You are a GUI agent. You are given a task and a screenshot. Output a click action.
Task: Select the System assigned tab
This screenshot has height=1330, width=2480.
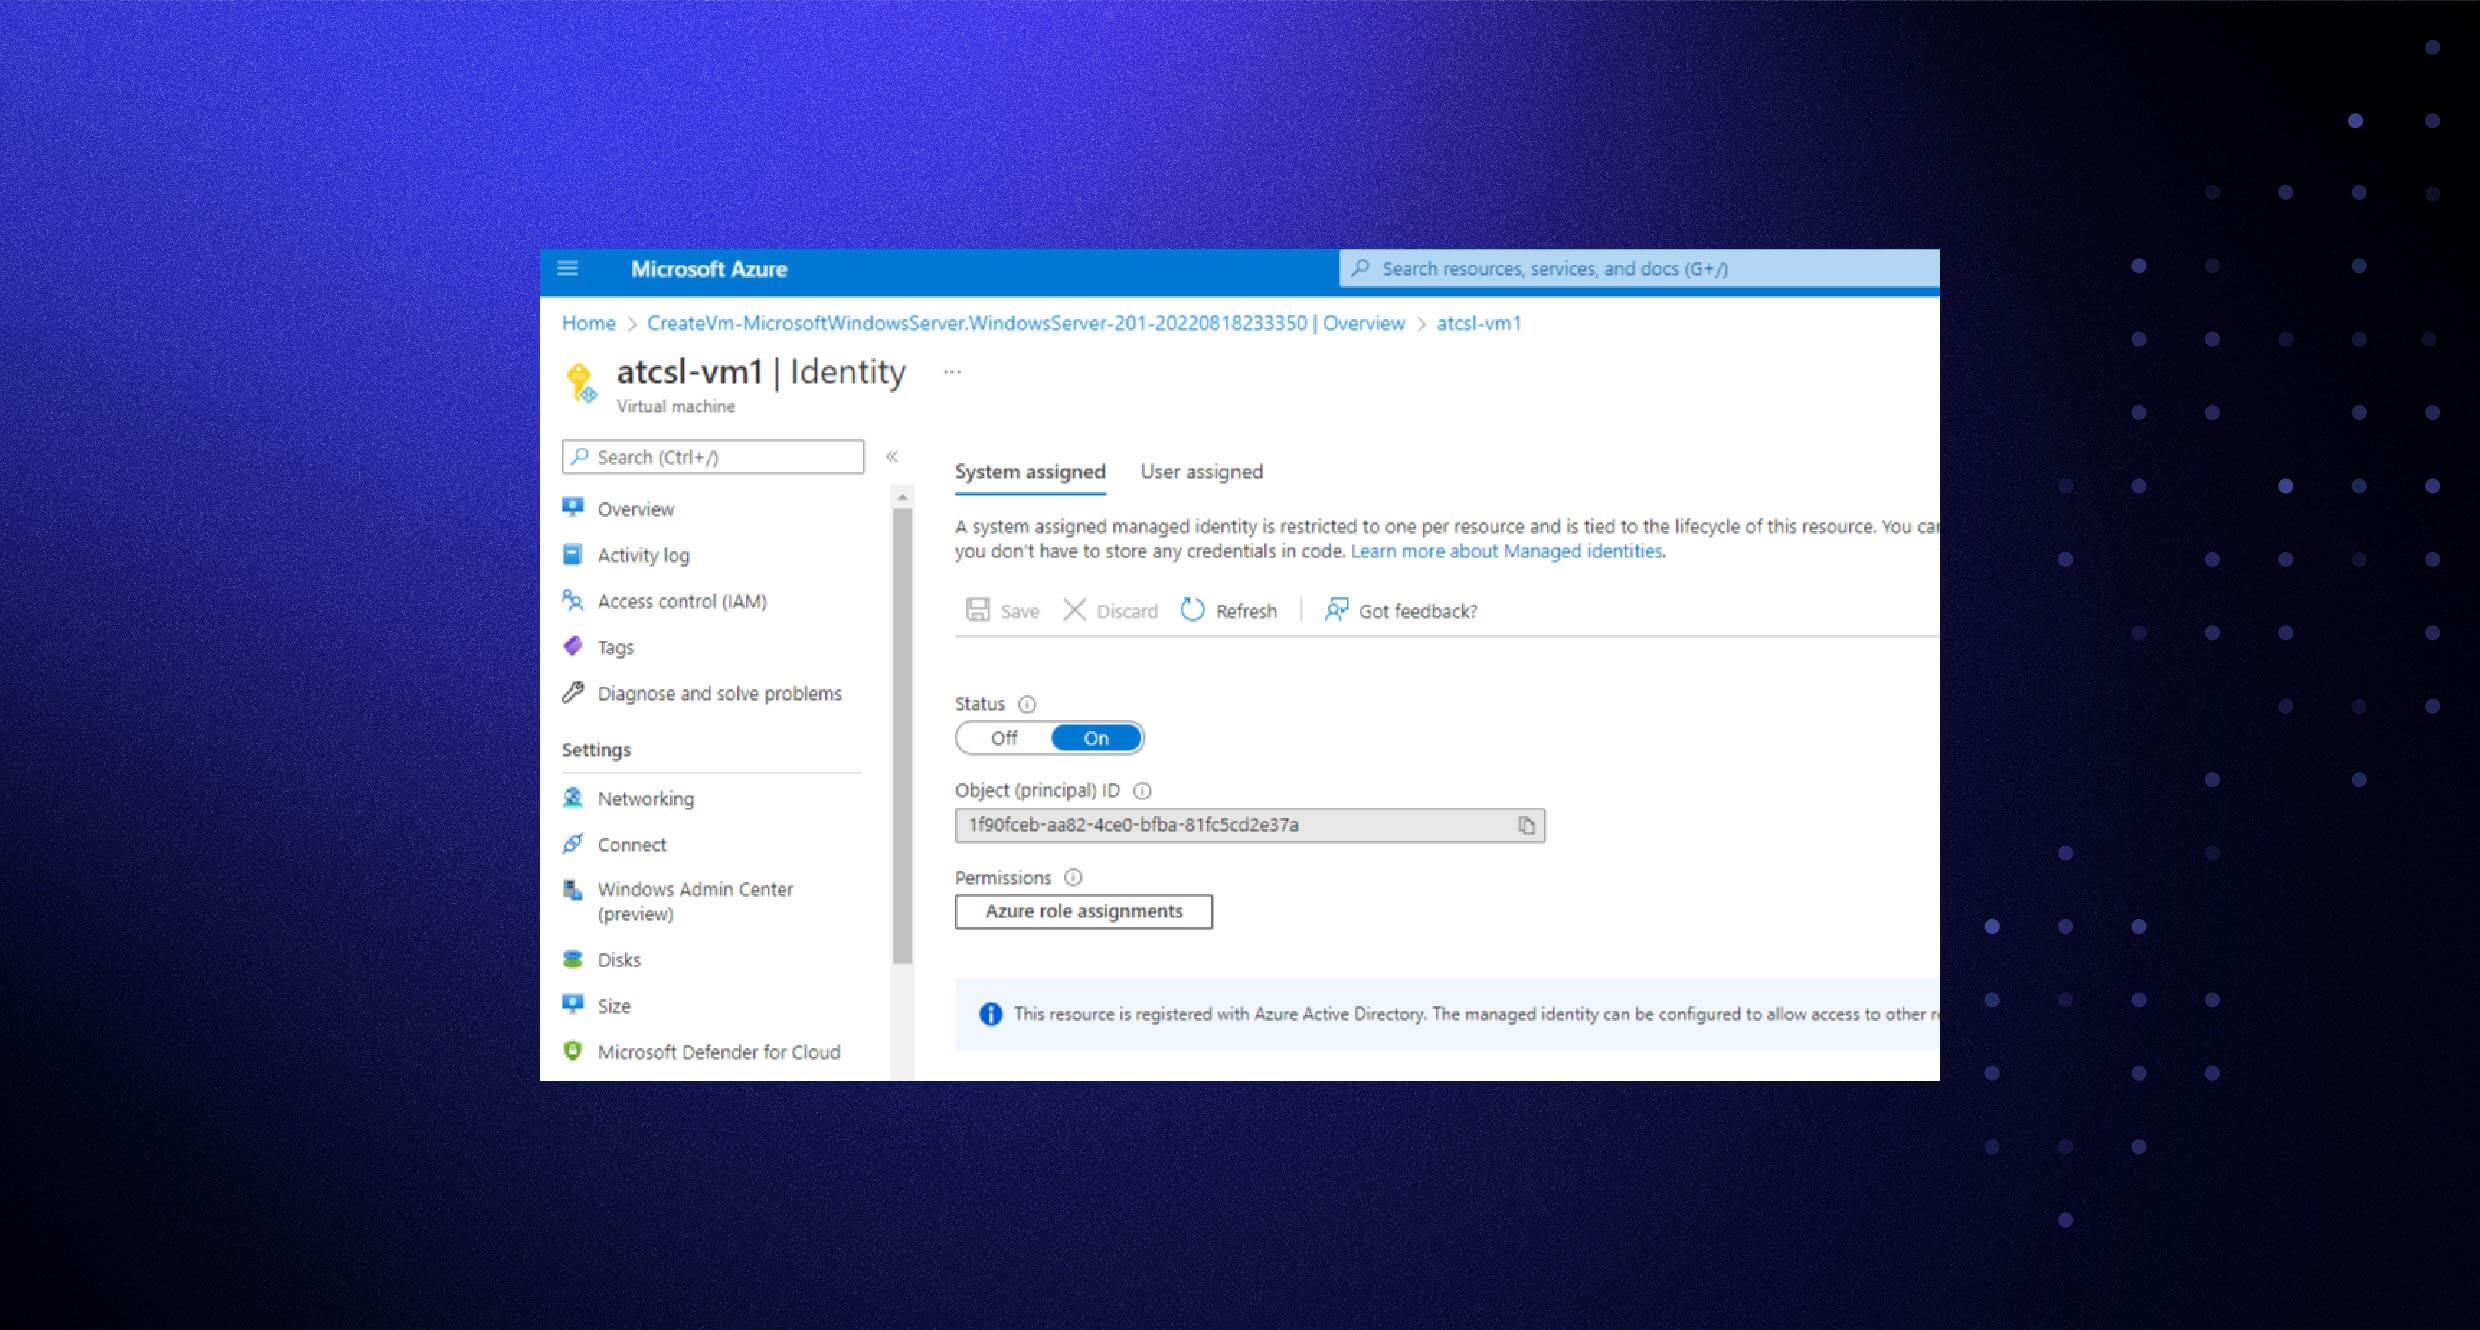coord(1030,471)
